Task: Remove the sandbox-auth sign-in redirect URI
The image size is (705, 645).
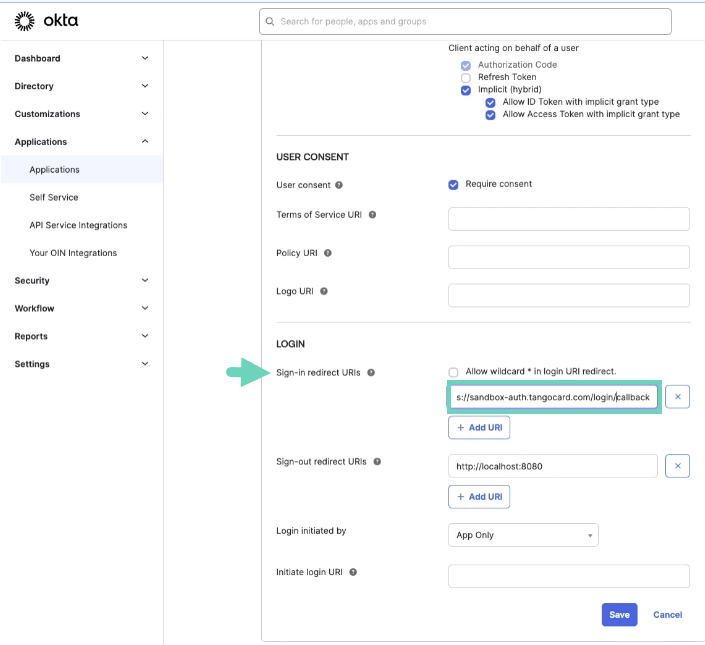Action: pyautogui.click(x=678, y=397)
